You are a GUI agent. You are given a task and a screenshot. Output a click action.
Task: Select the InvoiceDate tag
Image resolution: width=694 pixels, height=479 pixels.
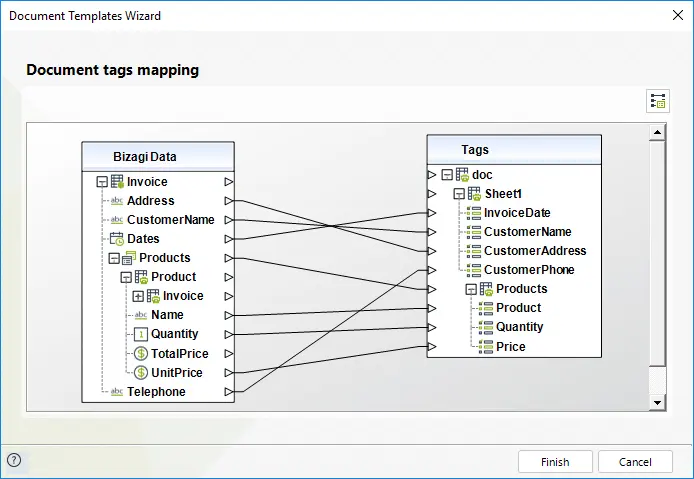click(517, 213)
